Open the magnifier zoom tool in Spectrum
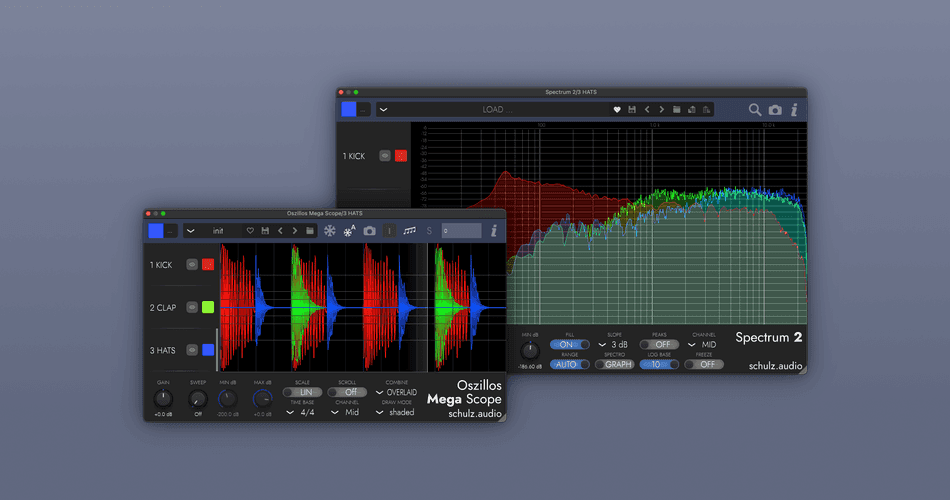 click(755, 110)
